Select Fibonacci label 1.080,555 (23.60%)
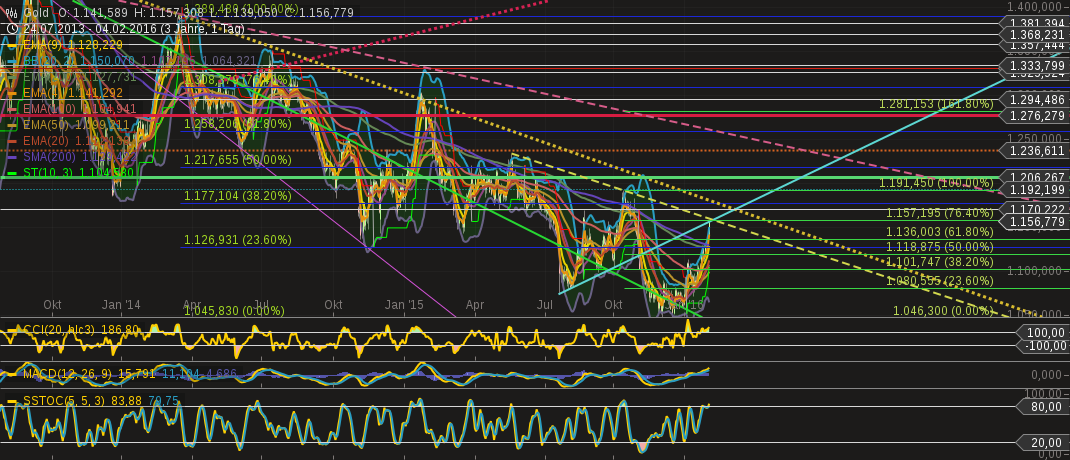 940,281
